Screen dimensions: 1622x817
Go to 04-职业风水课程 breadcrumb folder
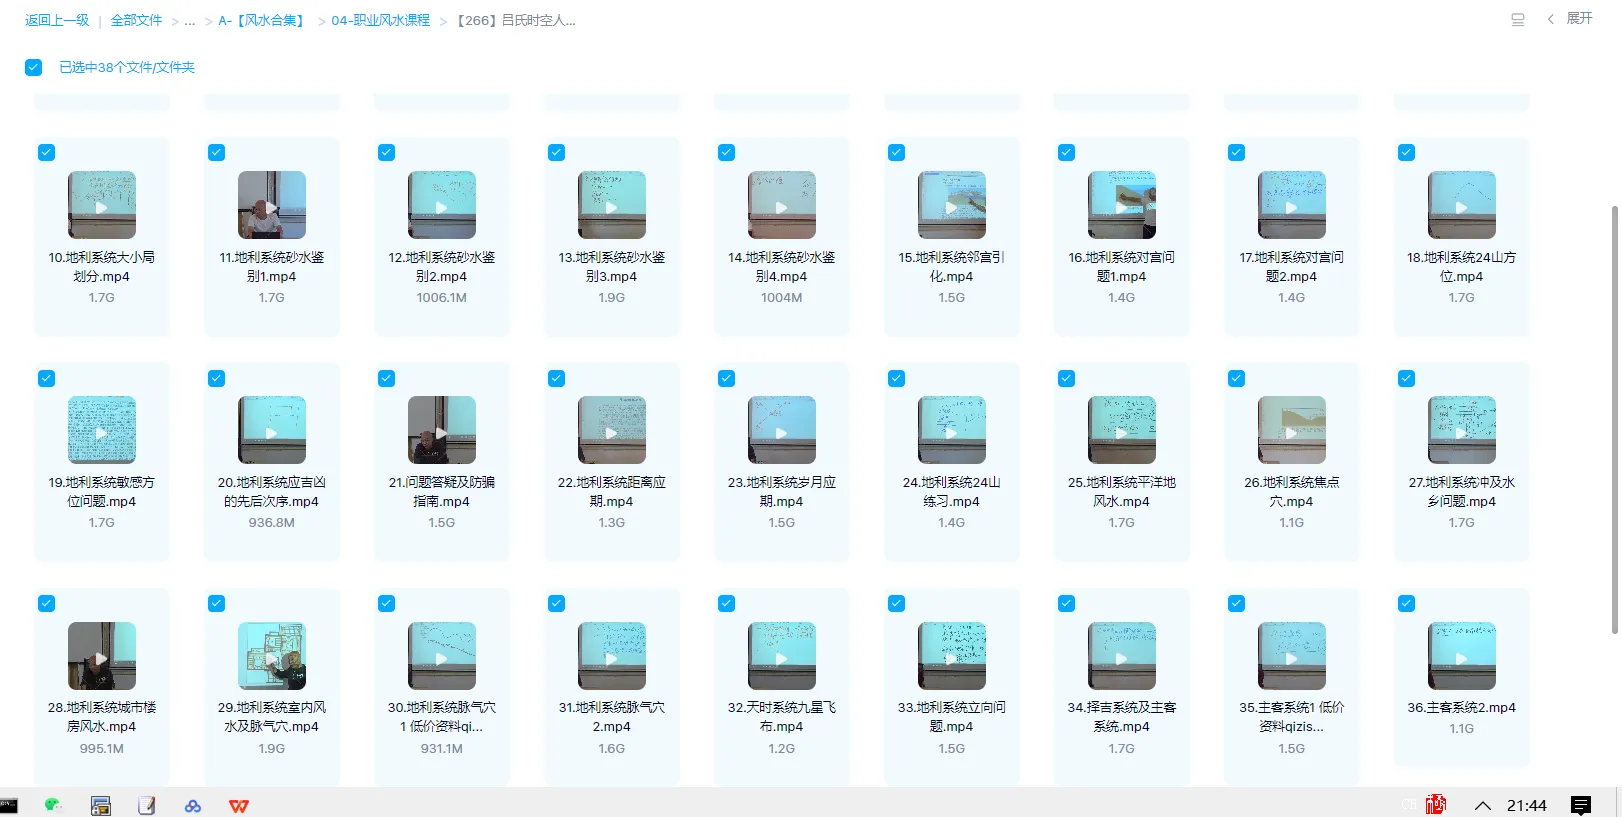380,21
